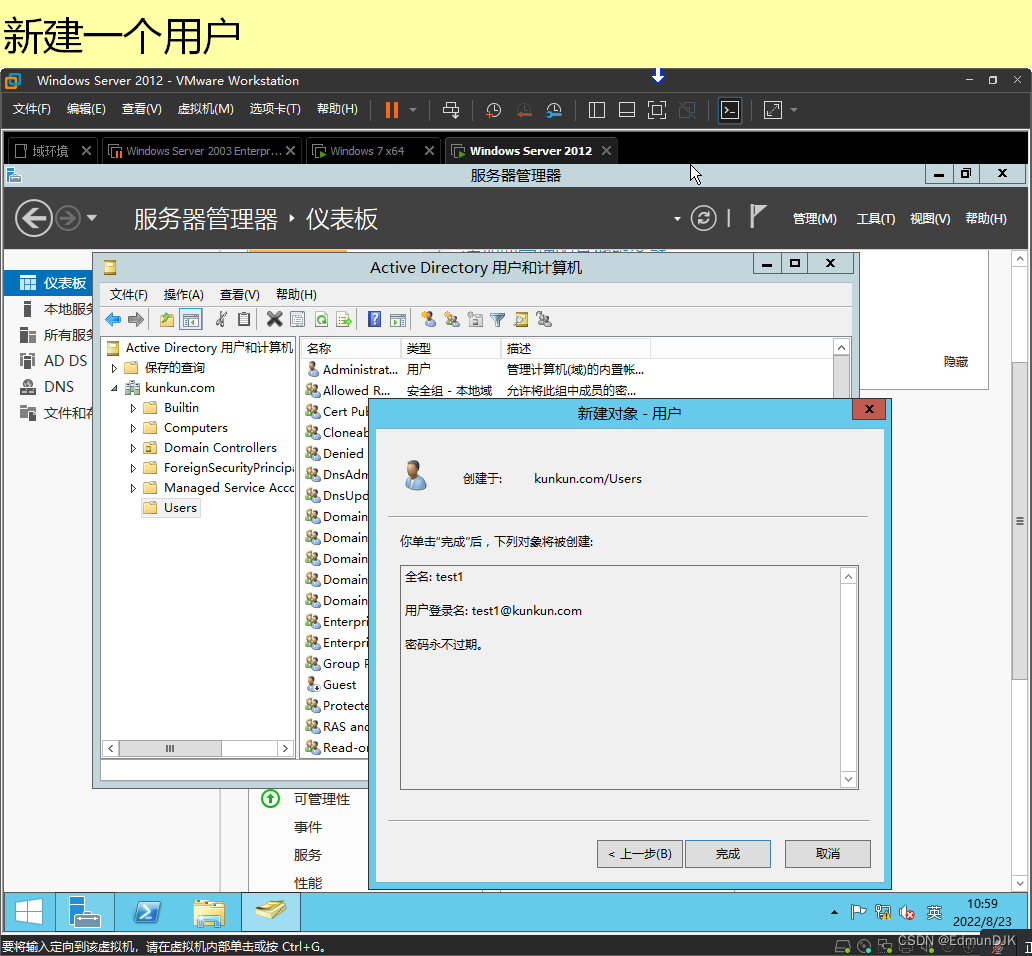Click the 隐藏 link in Server Manager

pyautogui.click(x=956, y=361)
